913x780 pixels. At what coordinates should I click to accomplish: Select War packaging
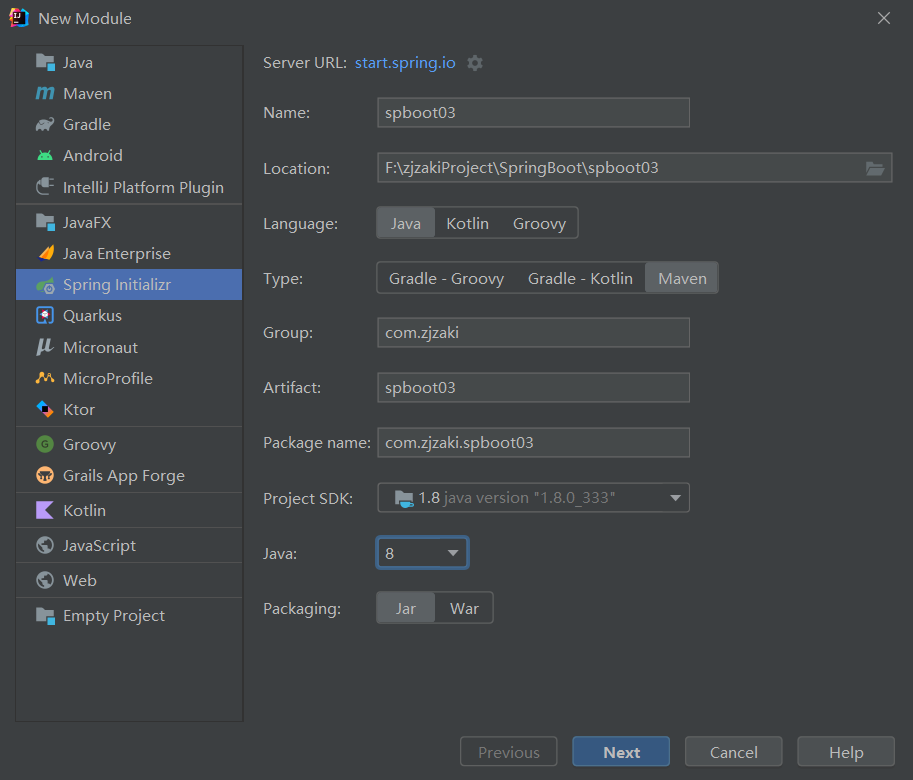(464, 608)
